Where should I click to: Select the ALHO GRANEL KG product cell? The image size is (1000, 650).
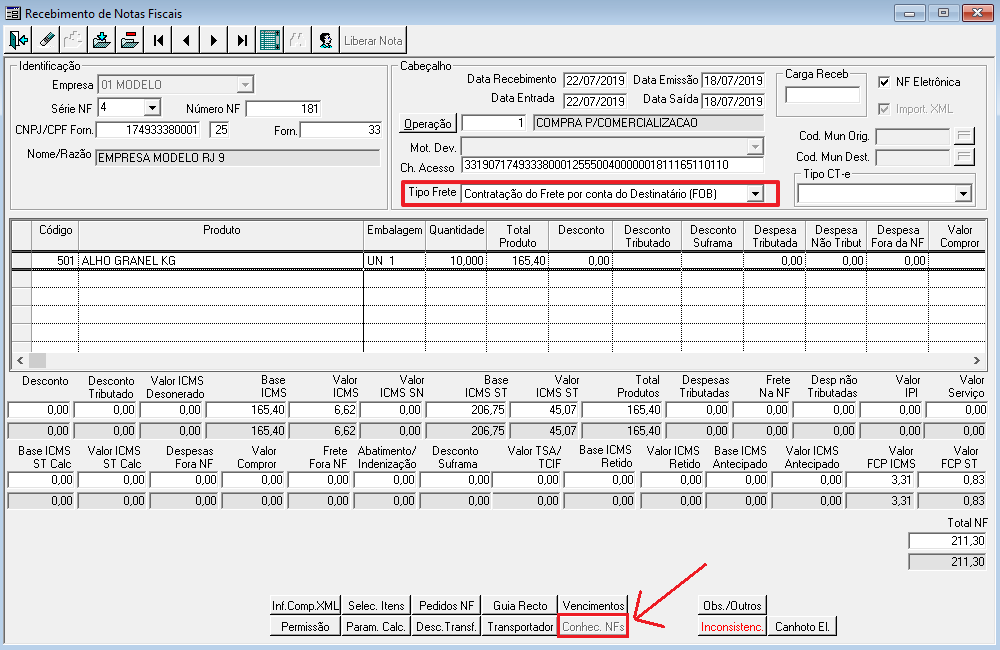coord(221,260)
